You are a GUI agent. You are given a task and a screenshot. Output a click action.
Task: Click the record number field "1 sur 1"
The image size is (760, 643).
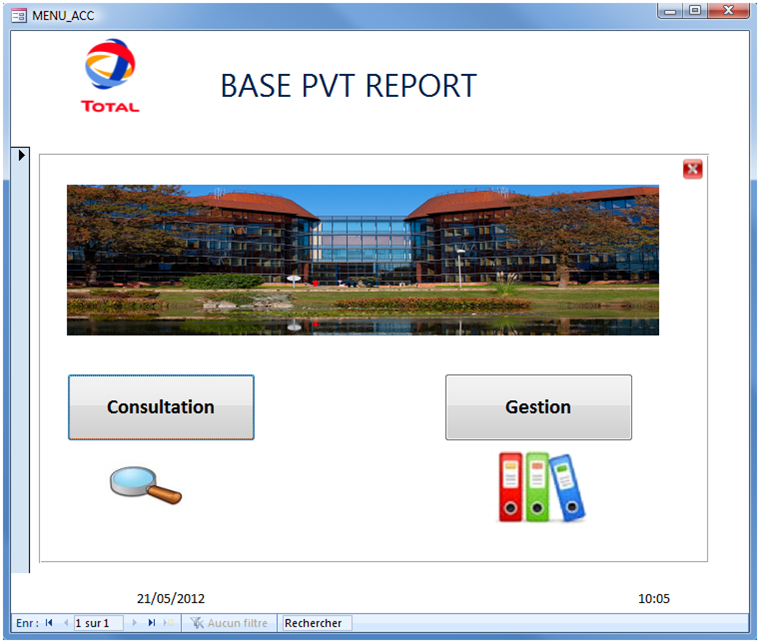[98, 623]
